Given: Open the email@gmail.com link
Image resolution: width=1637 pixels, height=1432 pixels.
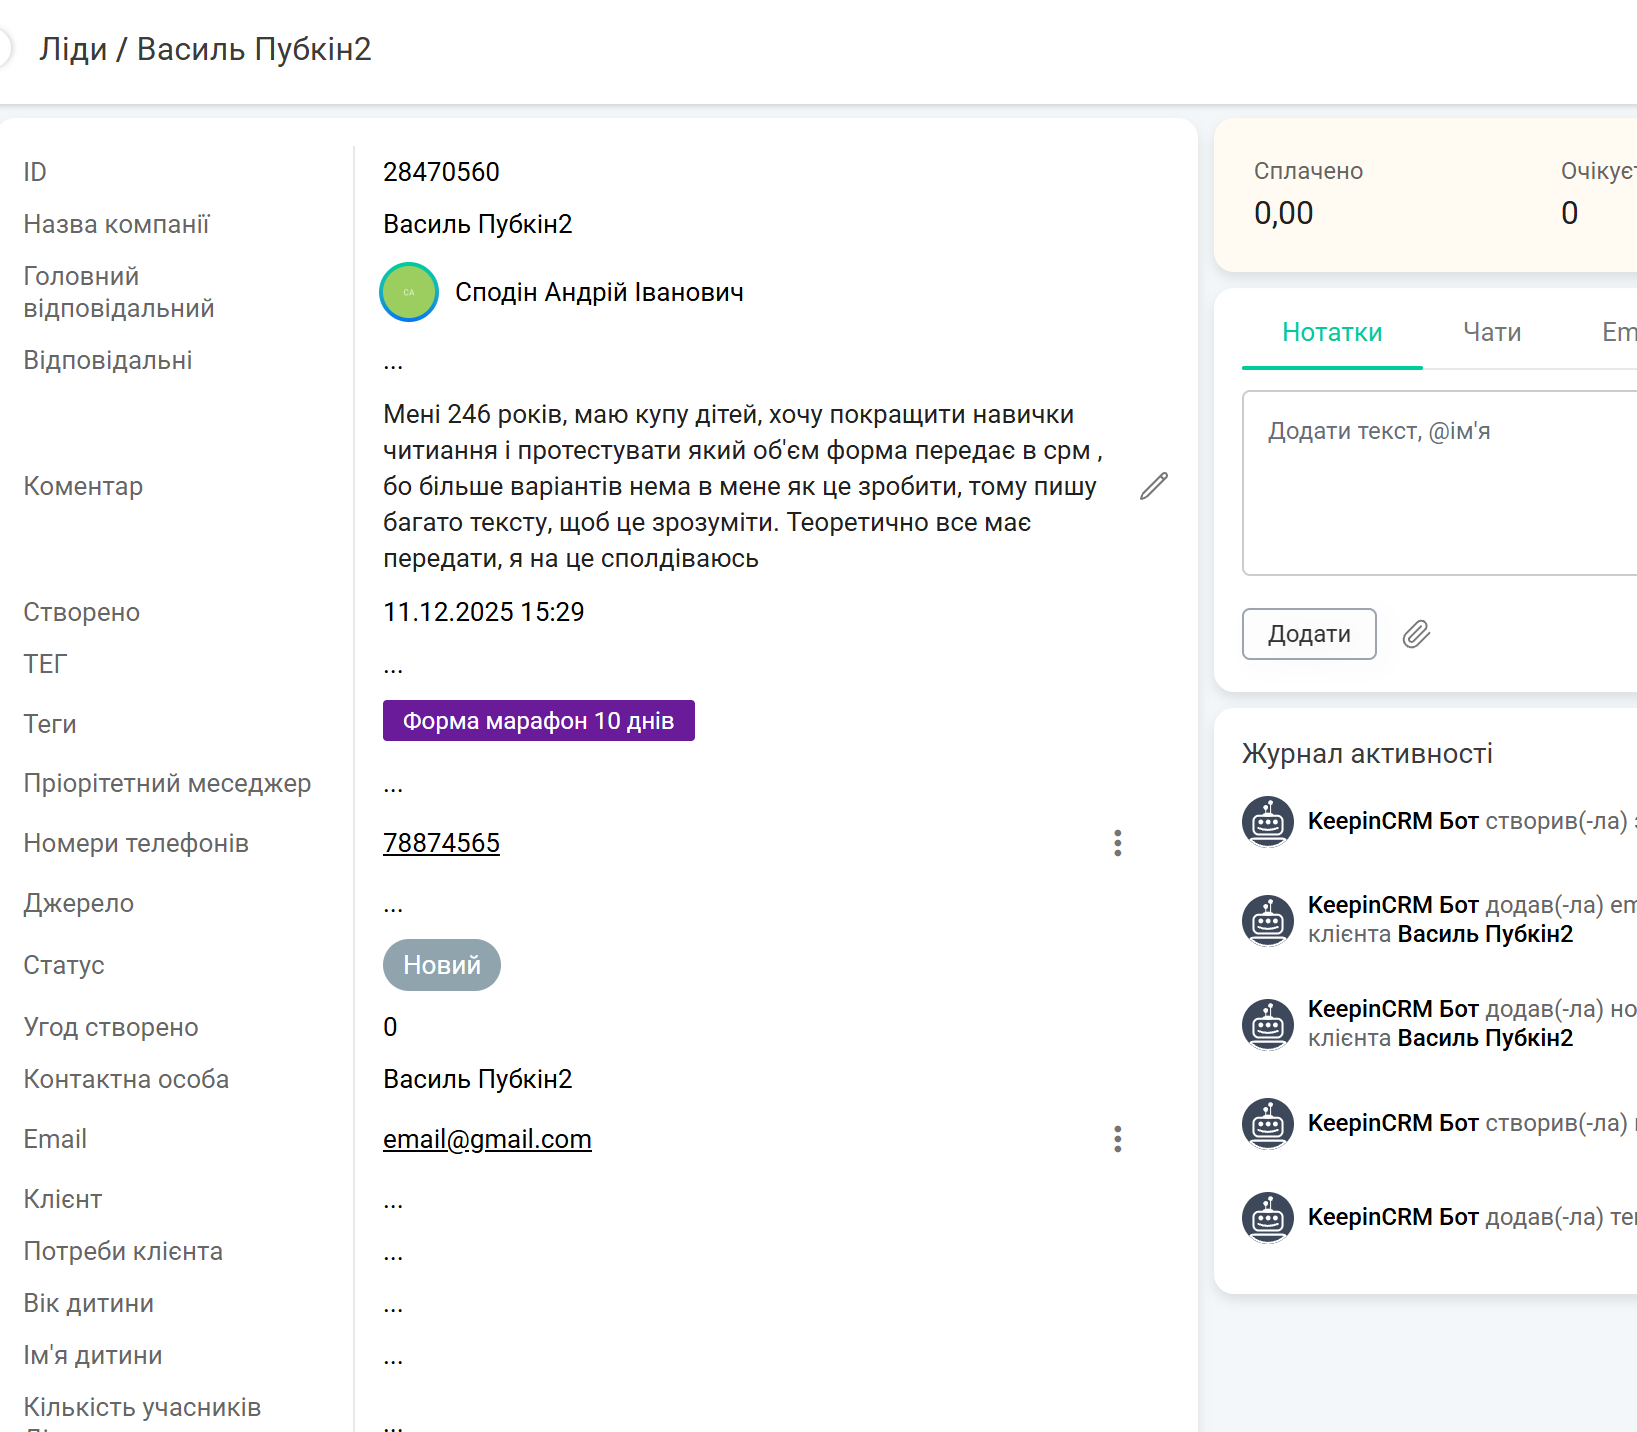Looking at the screenshot, I should (487, 1139).
